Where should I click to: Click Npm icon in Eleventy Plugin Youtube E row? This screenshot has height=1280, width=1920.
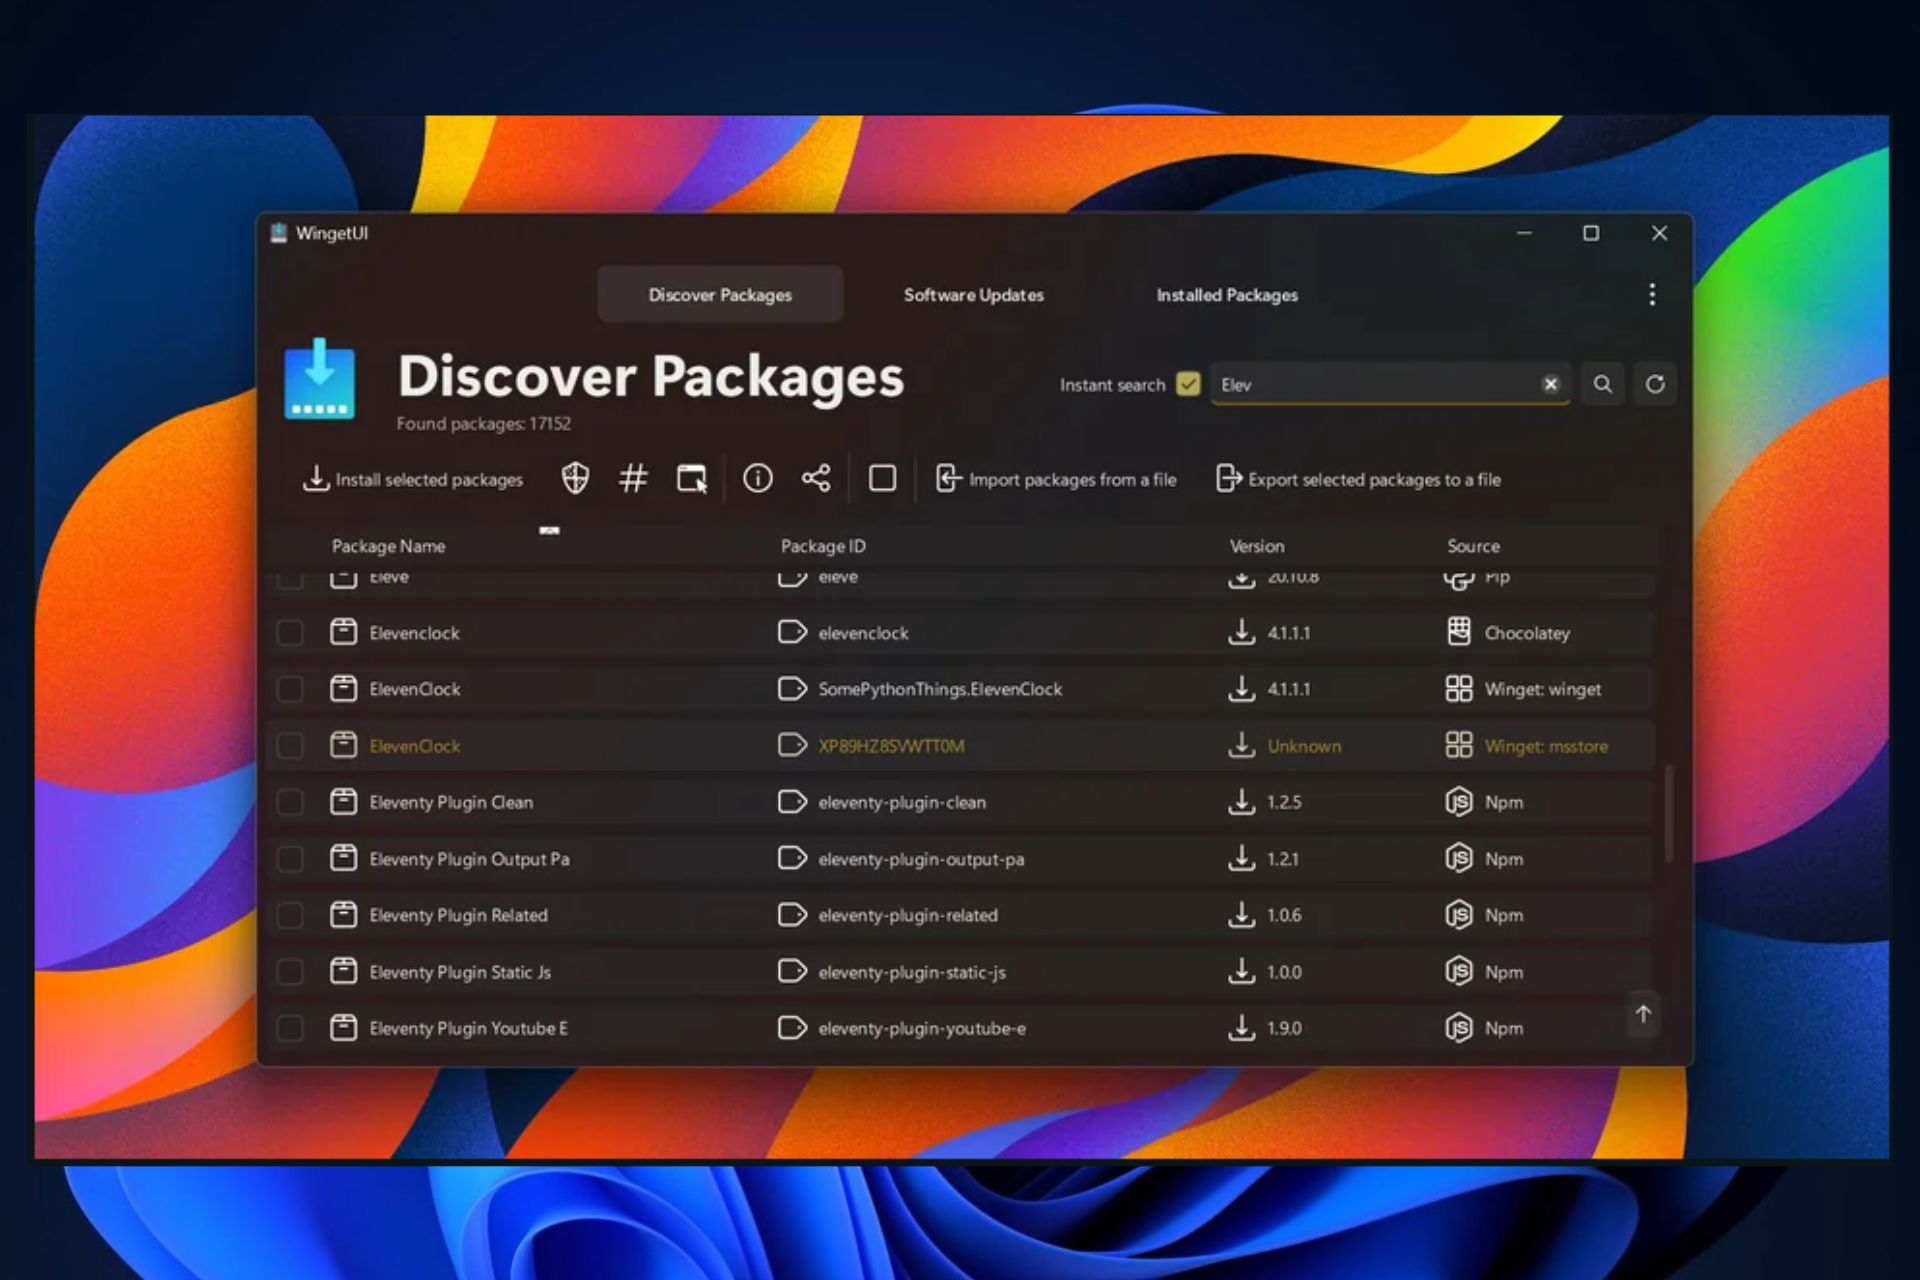(1459, 1028)
